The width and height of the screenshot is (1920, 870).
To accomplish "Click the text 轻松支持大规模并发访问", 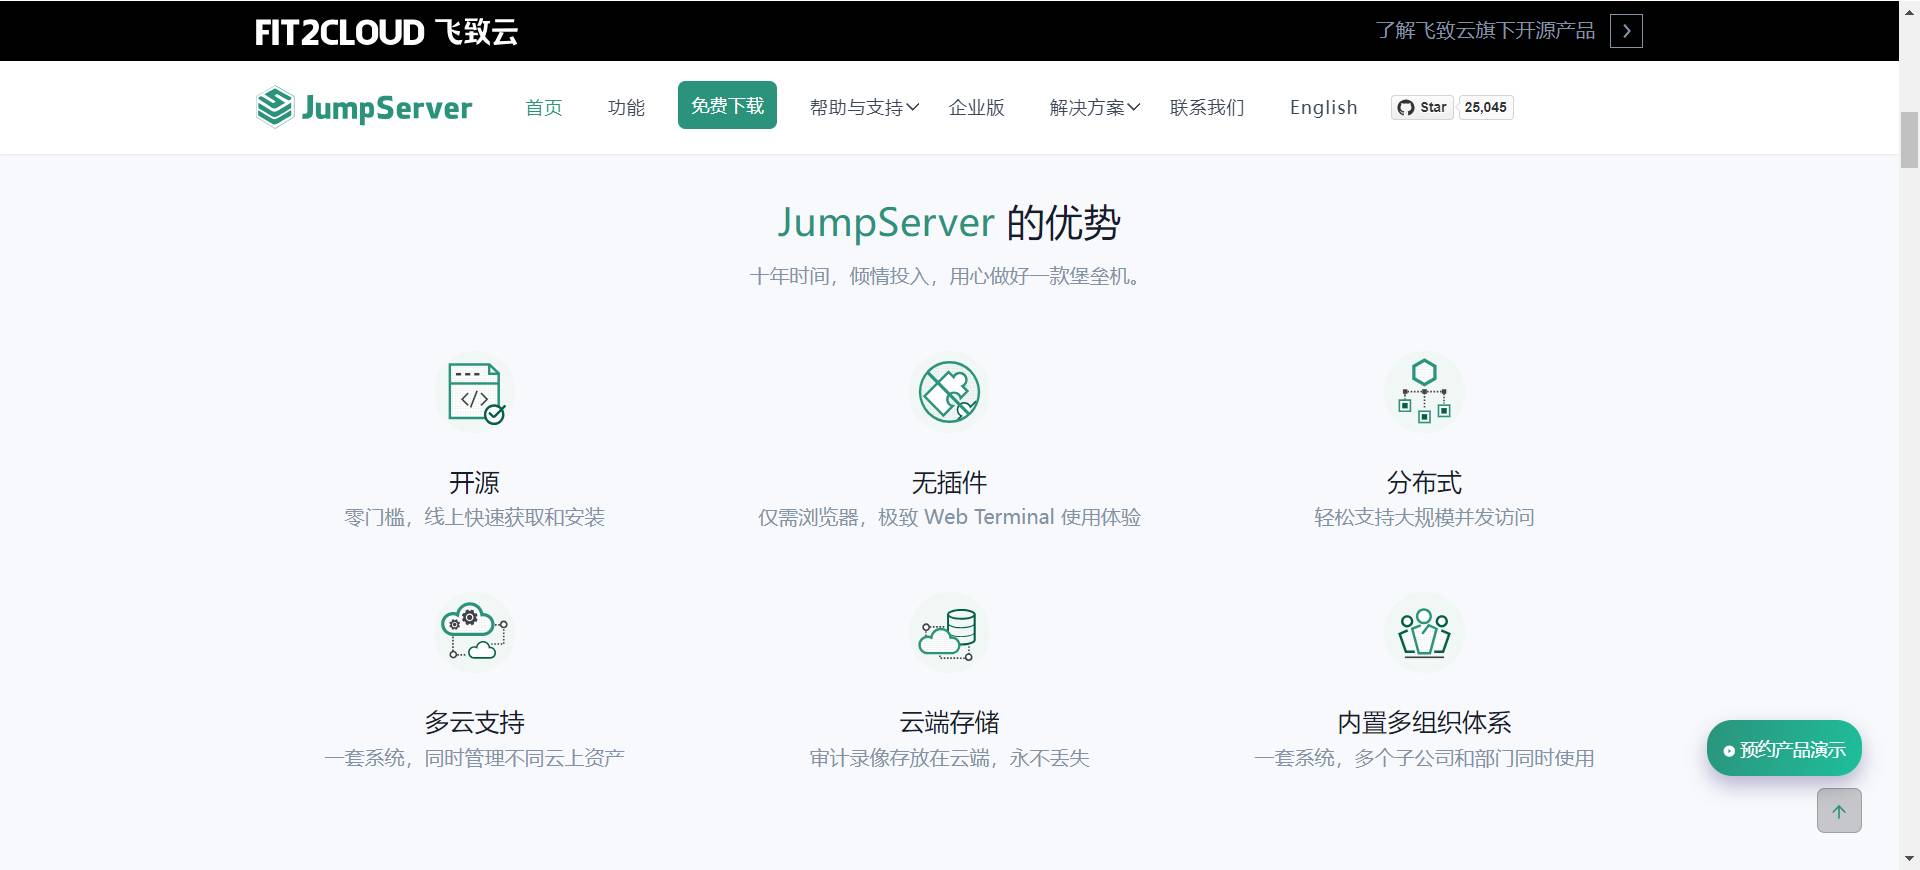I will (1424, 517).
